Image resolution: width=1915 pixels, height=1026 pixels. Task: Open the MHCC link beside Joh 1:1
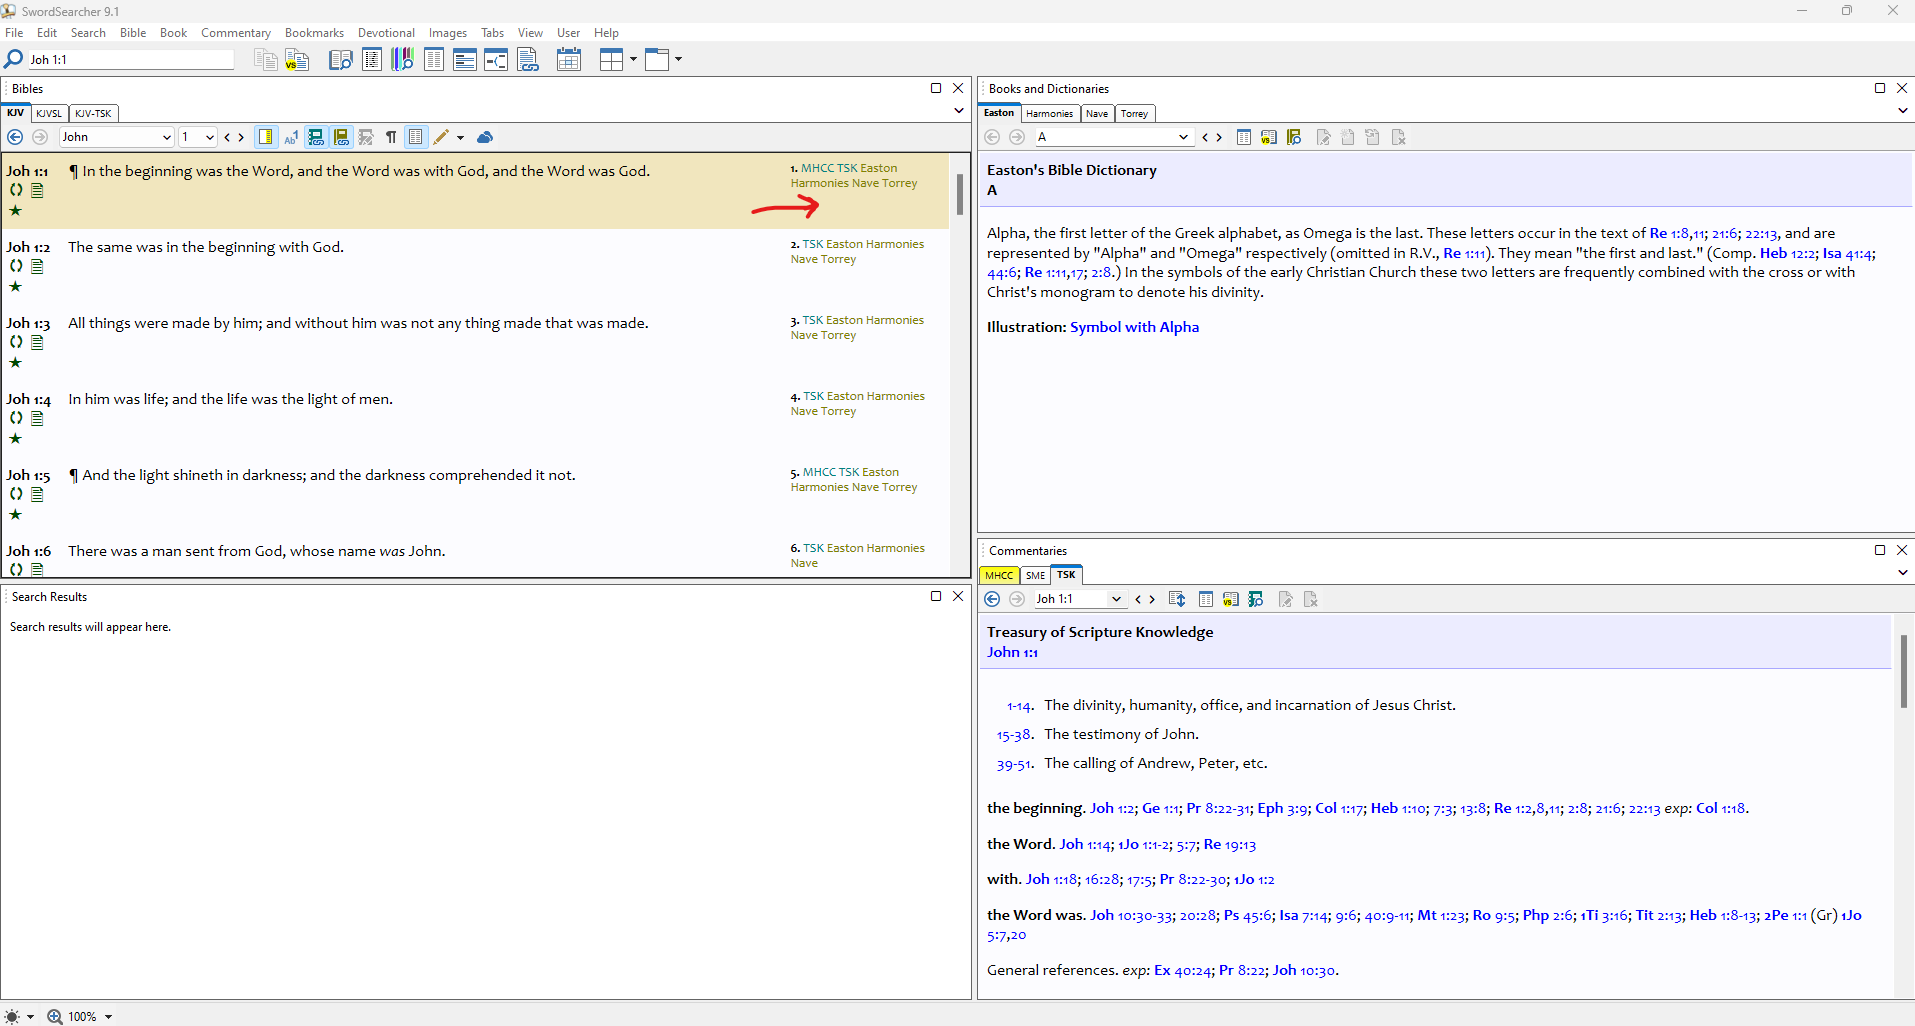[817, 168]
